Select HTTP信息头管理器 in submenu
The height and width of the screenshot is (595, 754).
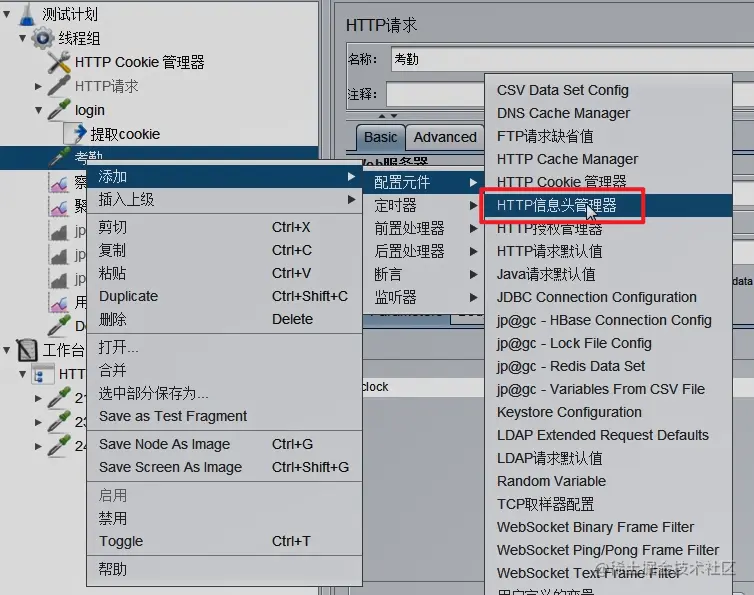[608, 205]
